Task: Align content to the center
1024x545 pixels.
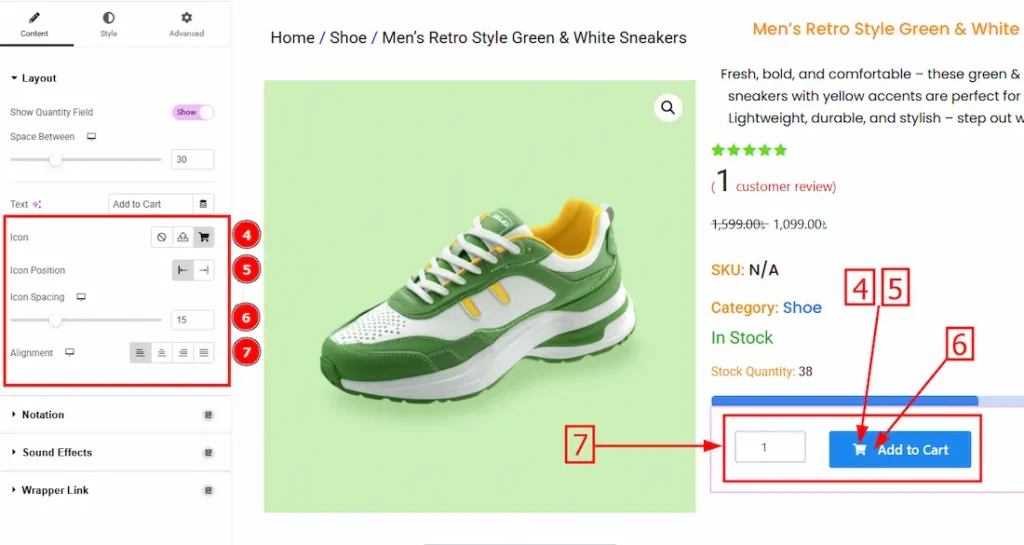Action: [x=161, y=353]
